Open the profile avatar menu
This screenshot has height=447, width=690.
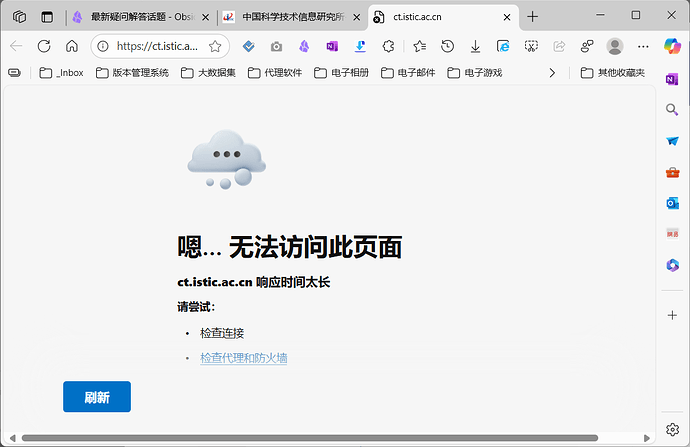point(615,46)
